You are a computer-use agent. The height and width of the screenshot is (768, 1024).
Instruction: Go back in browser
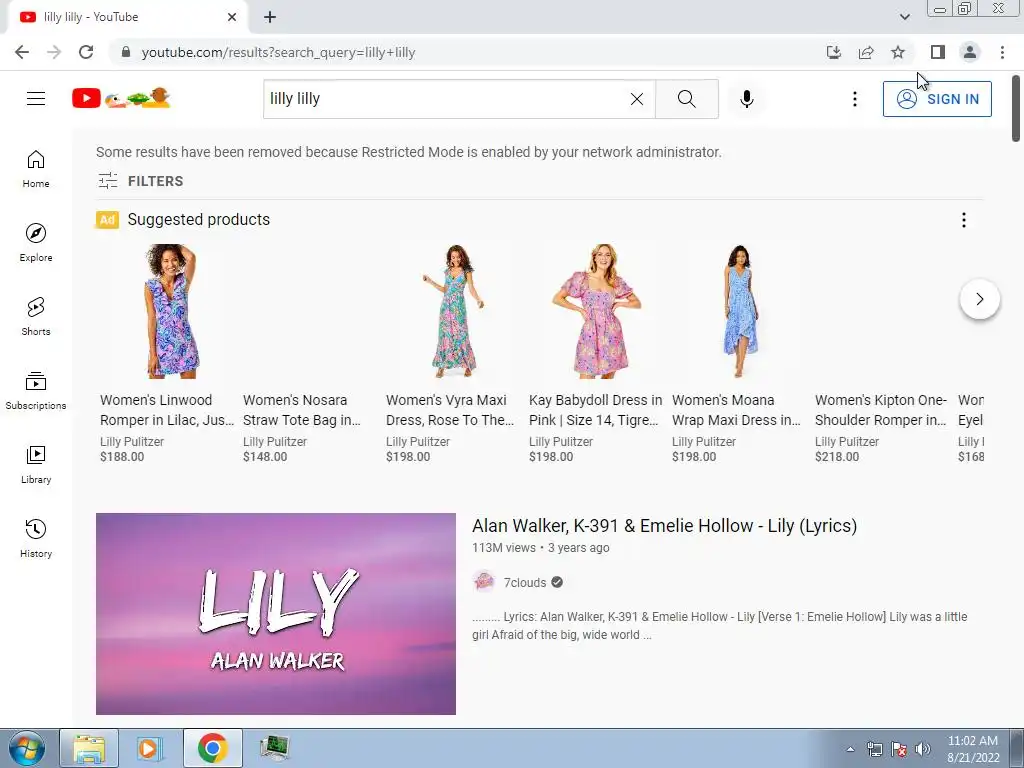pyautogui.click(x=22, y=52)
